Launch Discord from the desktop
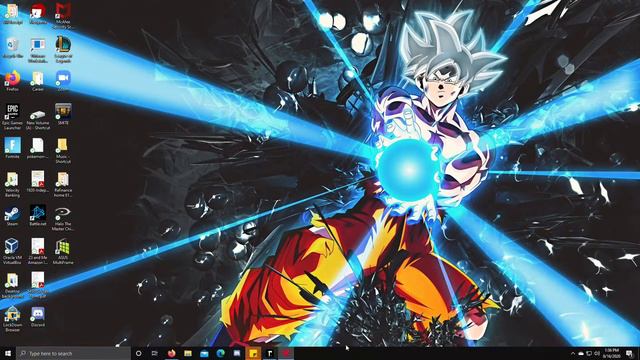The image size is (640, 360). click(38, 317)
